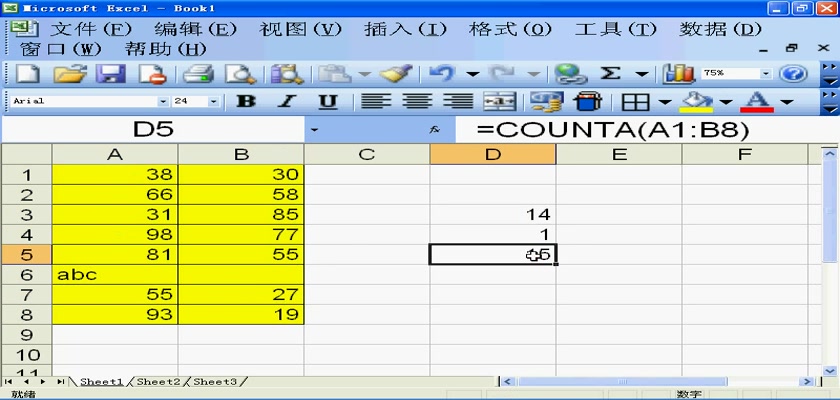
Task: Toggle Bold formatting
Action: point(245,102)
